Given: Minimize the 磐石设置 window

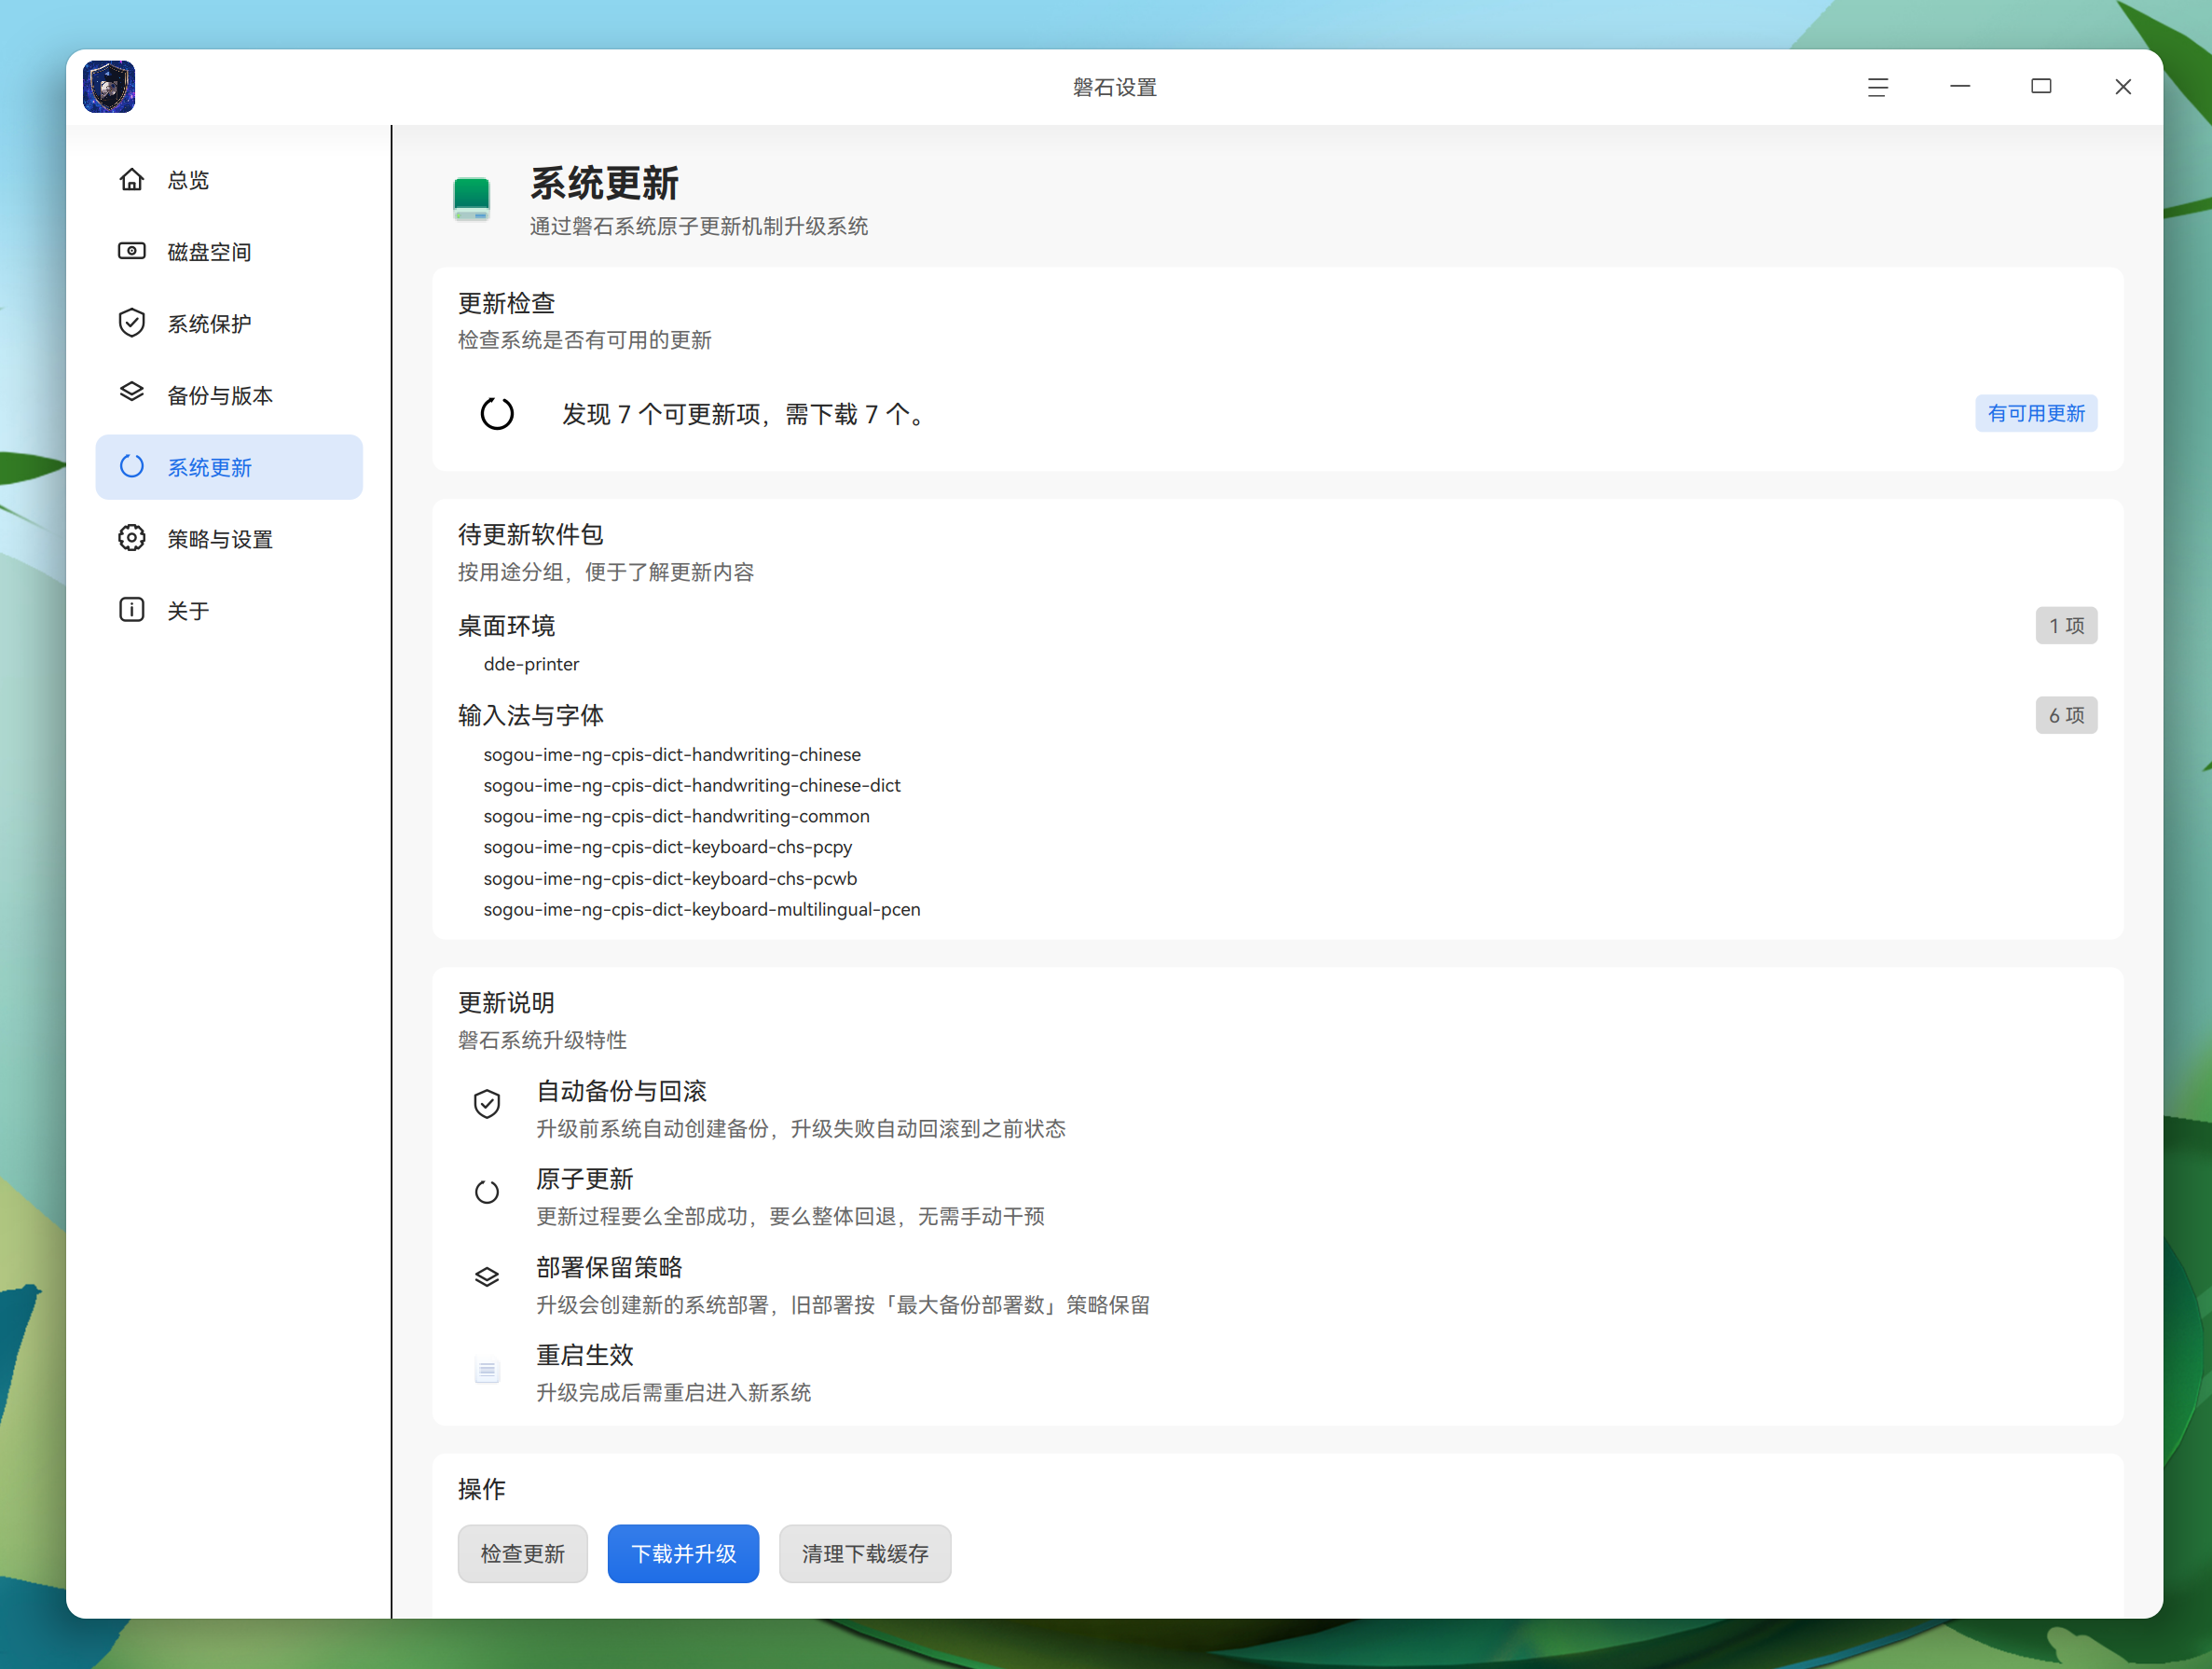Looking at the screenshot, I should (1959, 87).
